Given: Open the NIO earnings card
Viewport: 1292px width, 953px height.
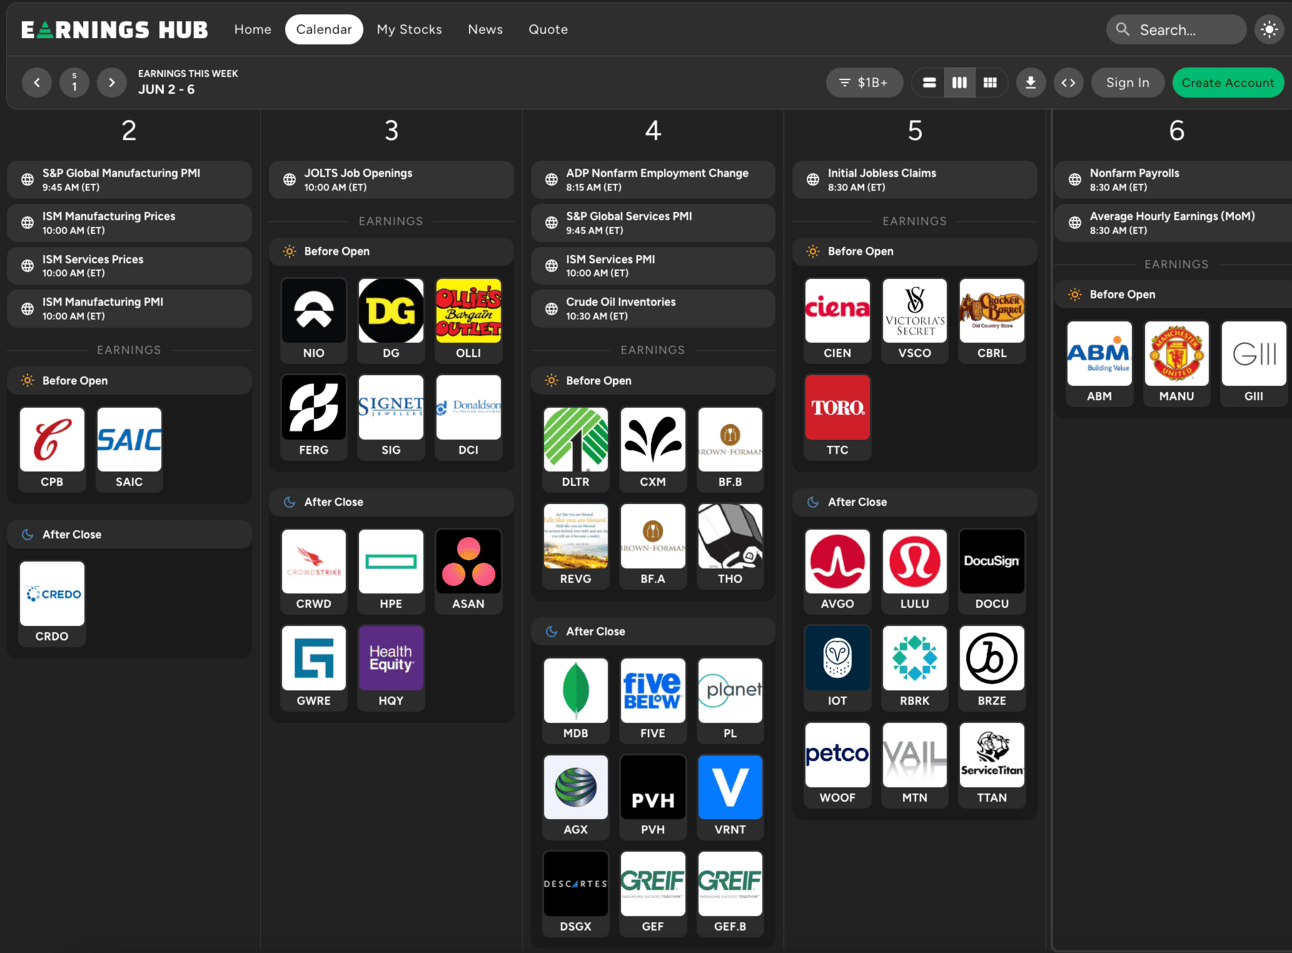Looking at the screenshot, I should (x=314, y=320).
